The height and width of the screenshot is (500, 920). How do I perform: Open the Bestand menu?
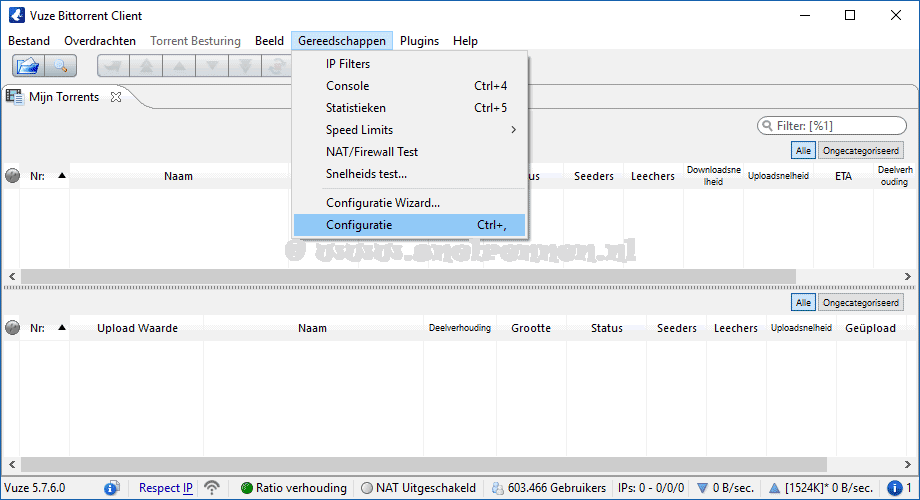coord(29,40)
